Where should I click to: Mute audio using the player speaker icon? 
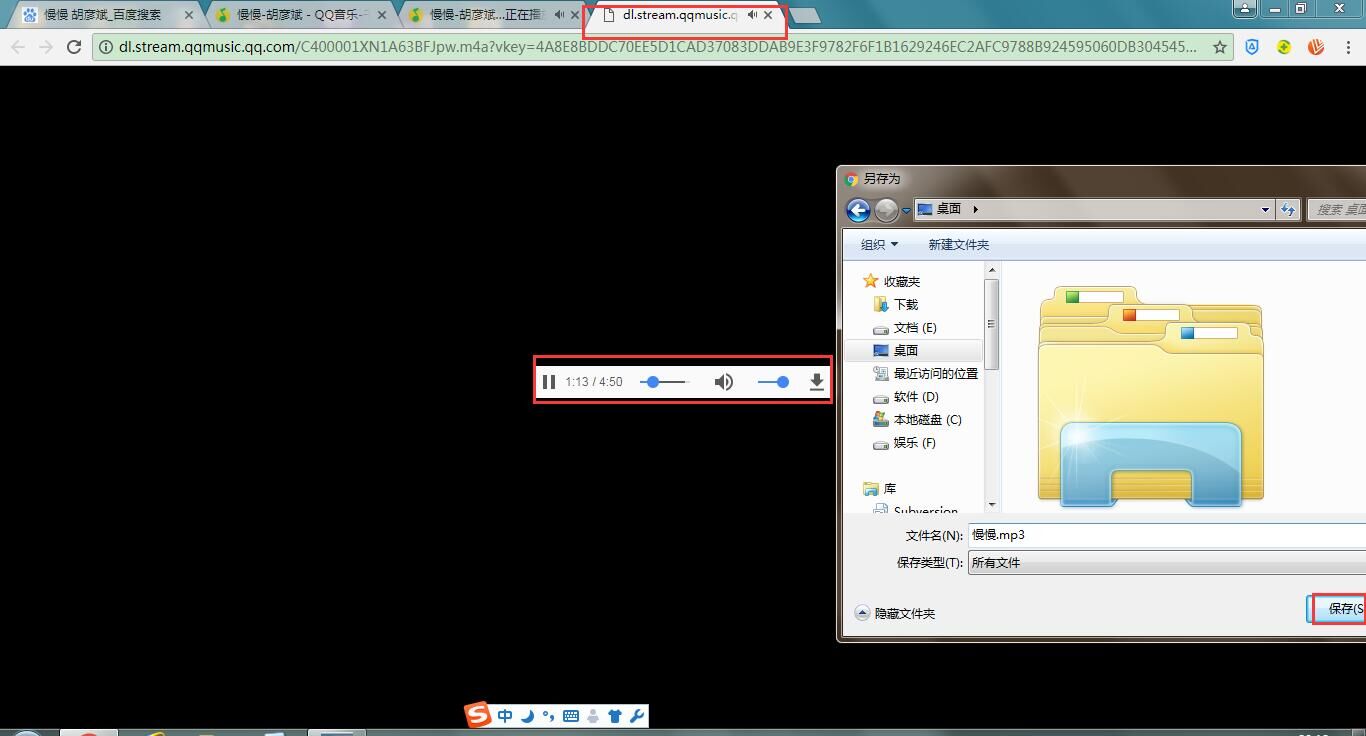(723, 381)
